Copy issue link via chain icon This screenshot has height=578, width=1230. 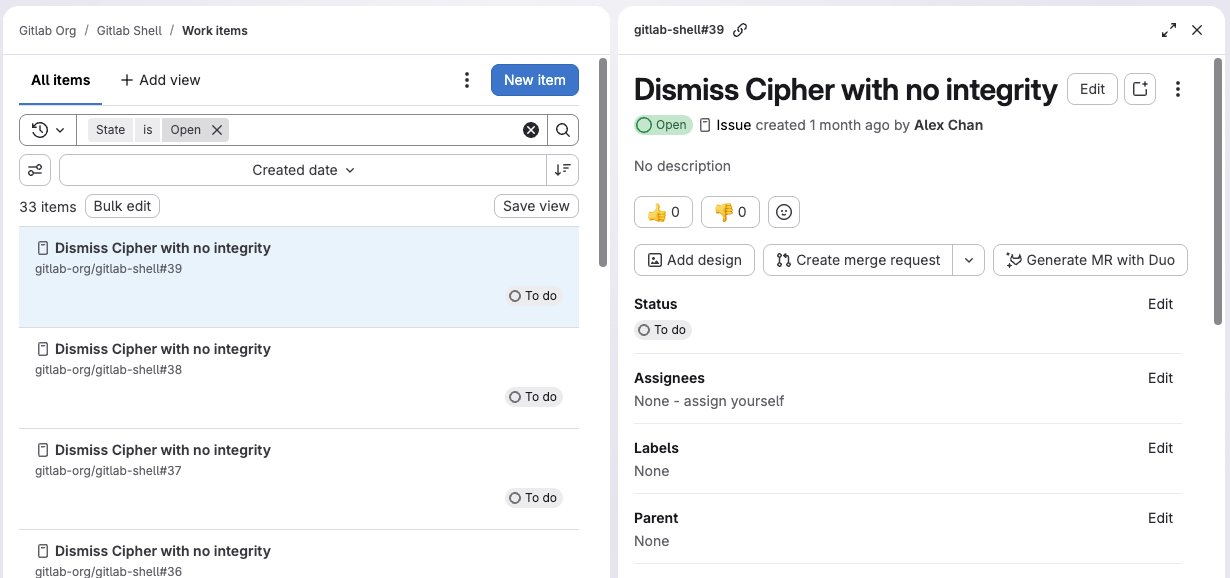pos(740,30)
